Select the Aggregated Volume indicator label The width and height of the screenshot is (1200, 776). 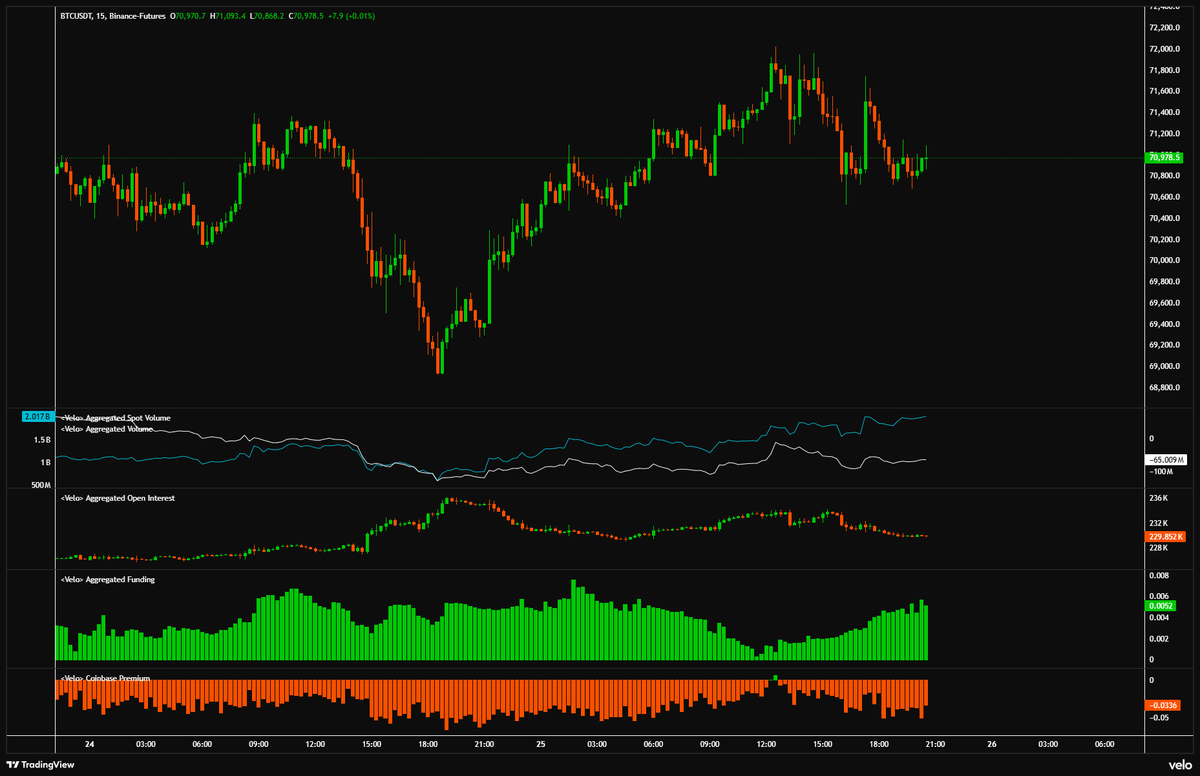pos(107,429)
